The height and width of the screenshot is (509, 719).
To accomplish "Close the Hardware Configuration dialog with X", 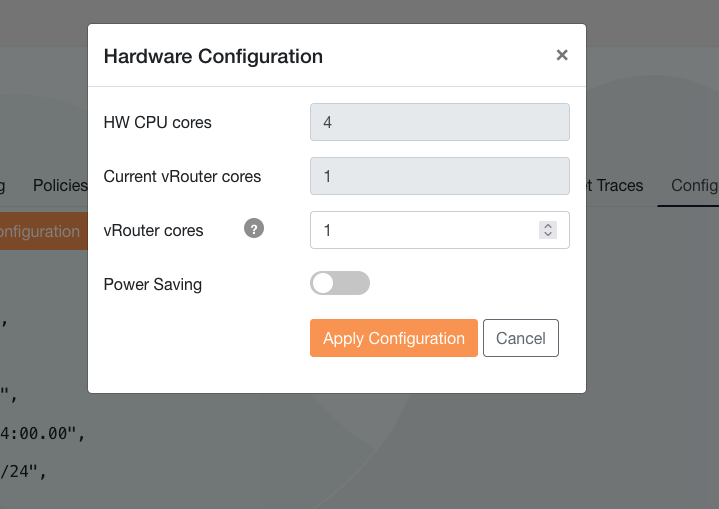I will [x=562, y=55].
